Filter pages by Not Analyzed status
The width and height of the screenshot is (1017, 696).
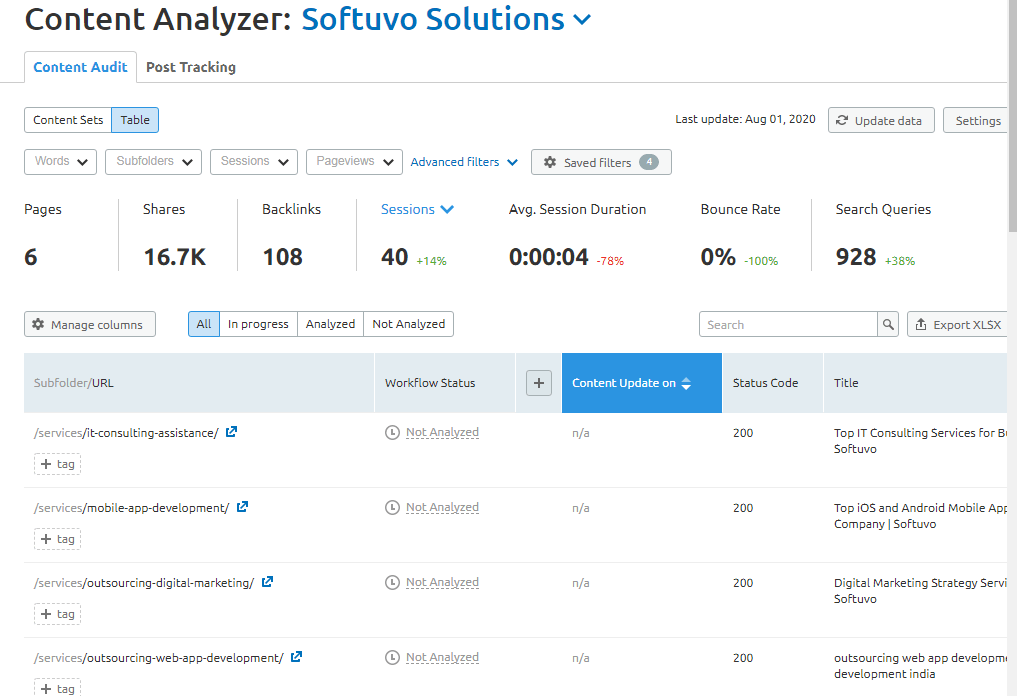[x=409, y=324]
